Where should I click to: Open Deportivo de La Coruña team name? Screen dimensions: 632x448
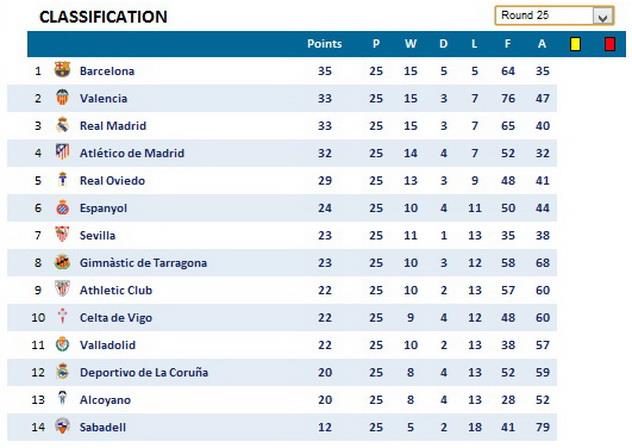[143, 372]
